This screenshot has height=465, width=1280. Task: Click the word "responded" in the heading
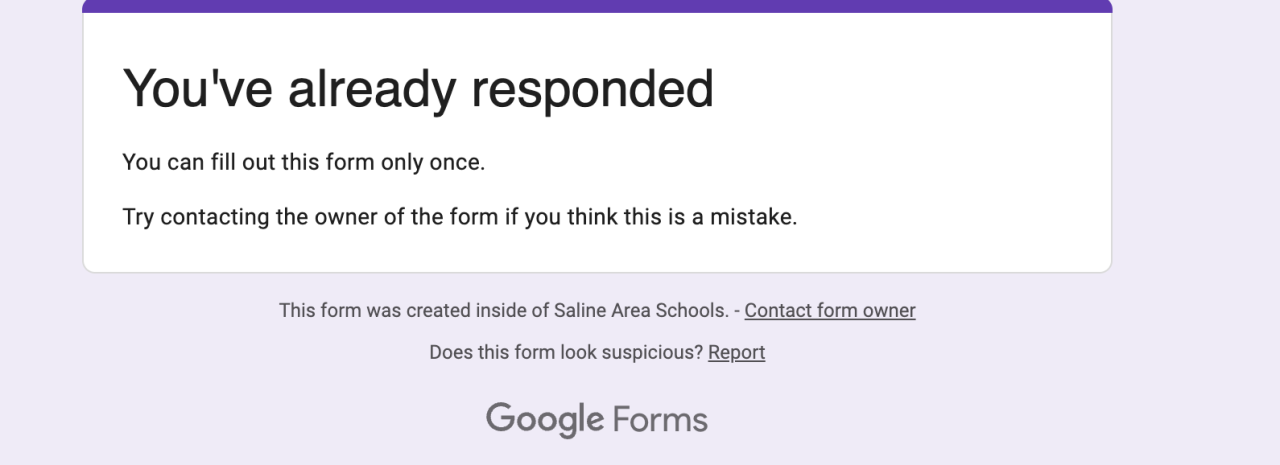click(x=592, y=88)
